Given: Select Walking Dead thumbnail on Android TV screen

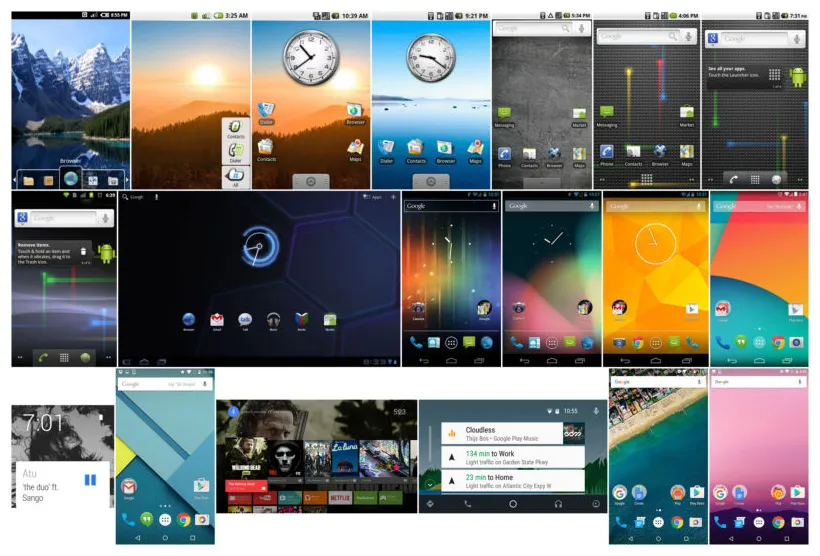Looking at the screenshot, I should click(x=246, y=458).
